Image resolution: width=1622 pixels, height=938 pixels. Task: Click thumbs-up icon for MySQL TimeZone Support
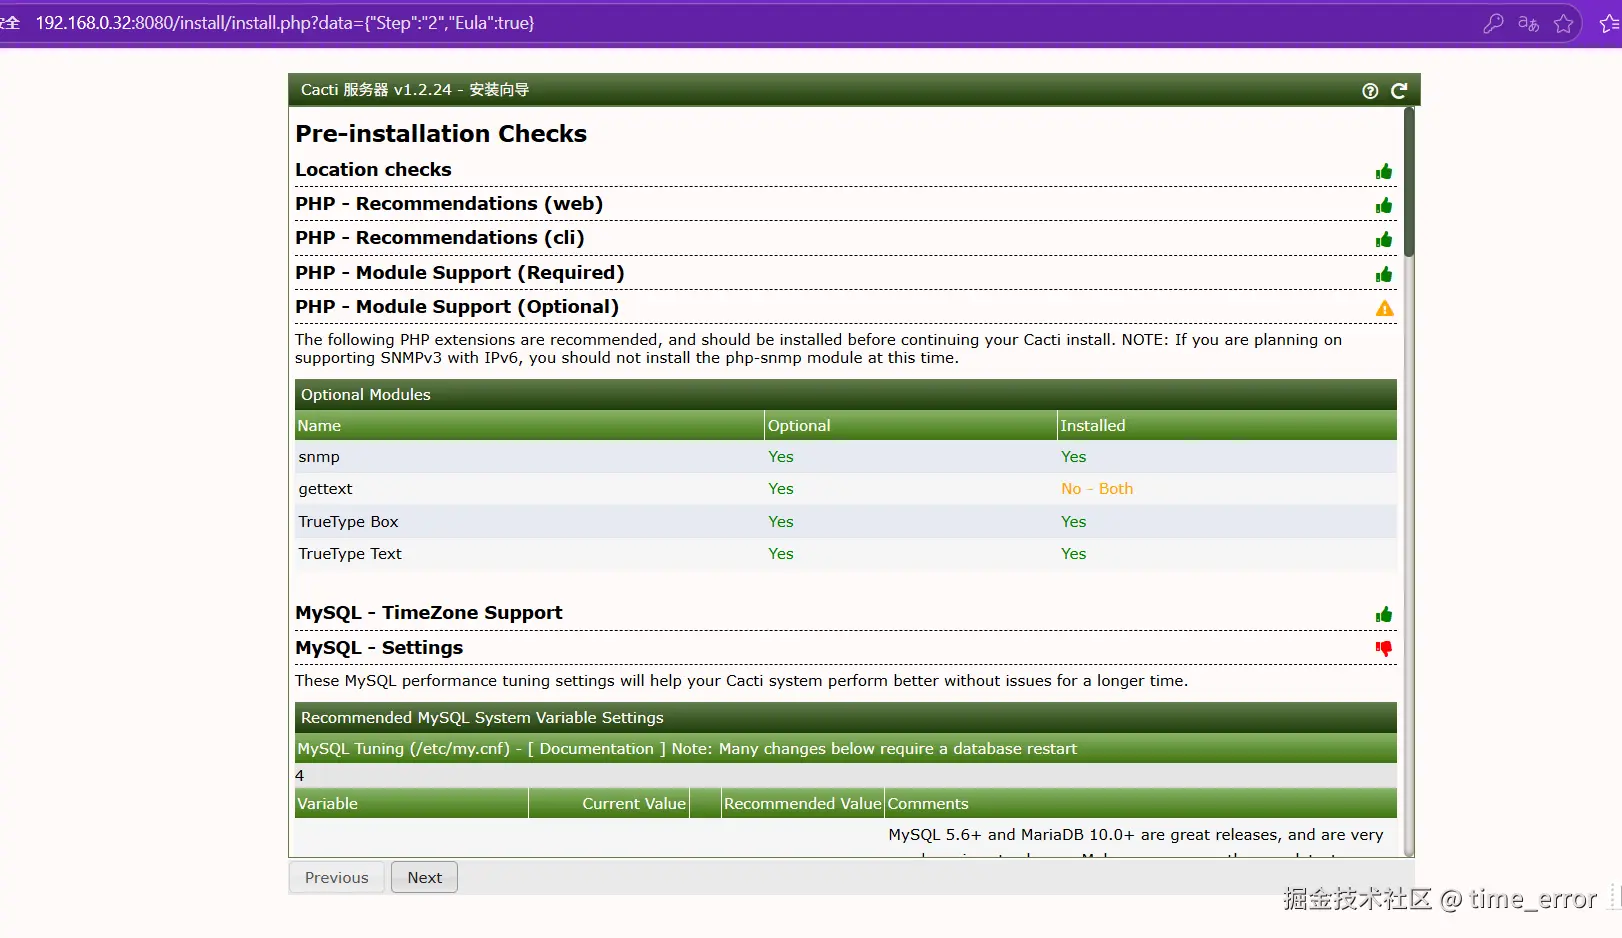[1384, 615]
